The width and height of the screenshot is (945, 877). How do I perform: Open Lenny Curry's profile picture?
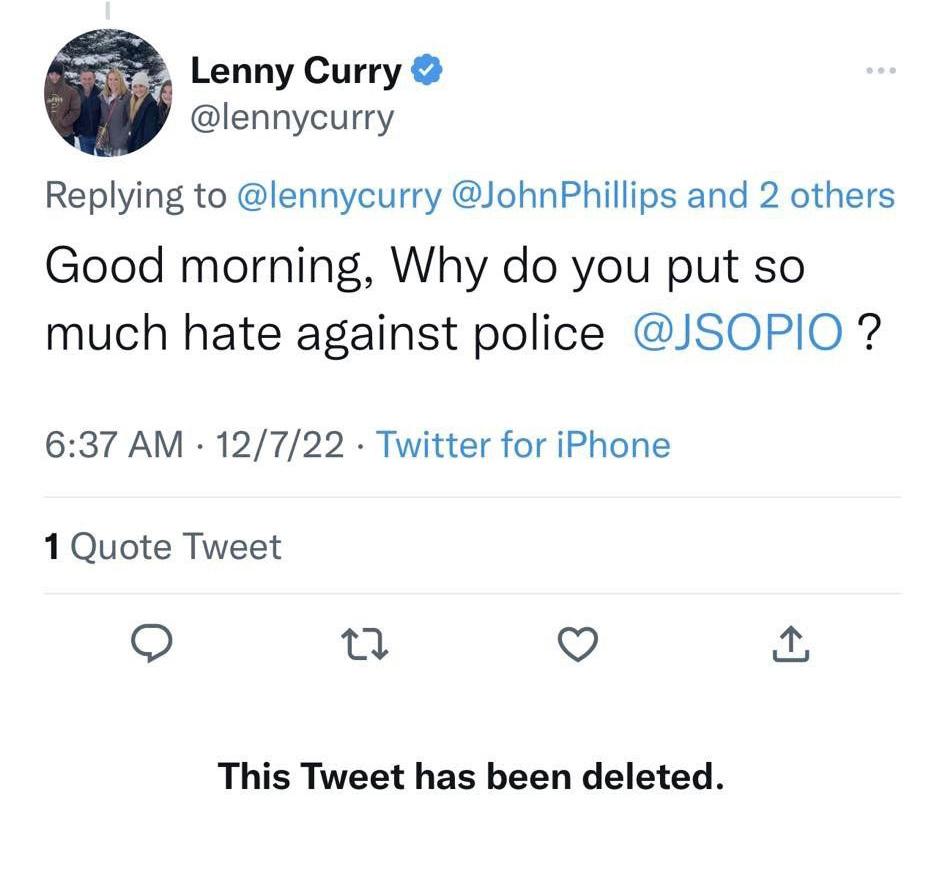108,92
